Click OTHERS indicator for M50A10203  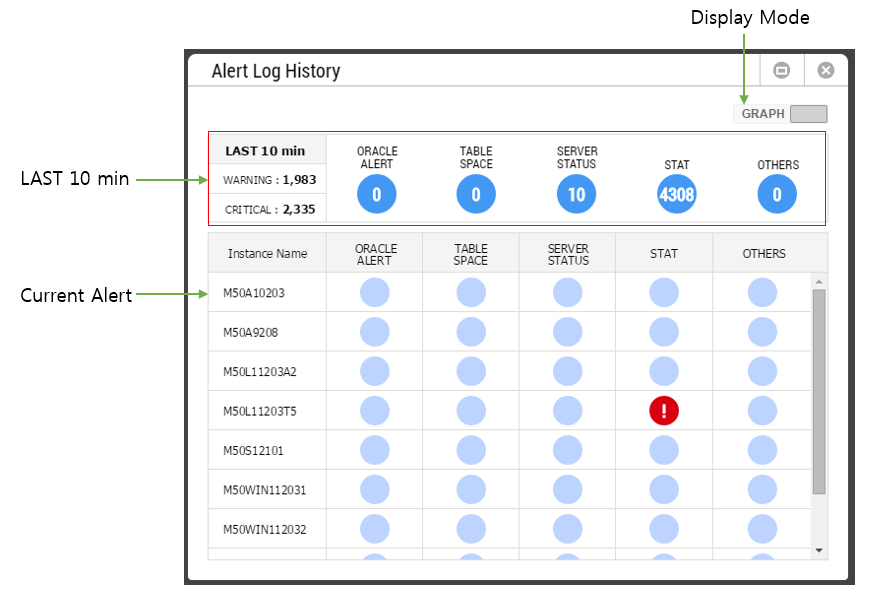[762, 292]
